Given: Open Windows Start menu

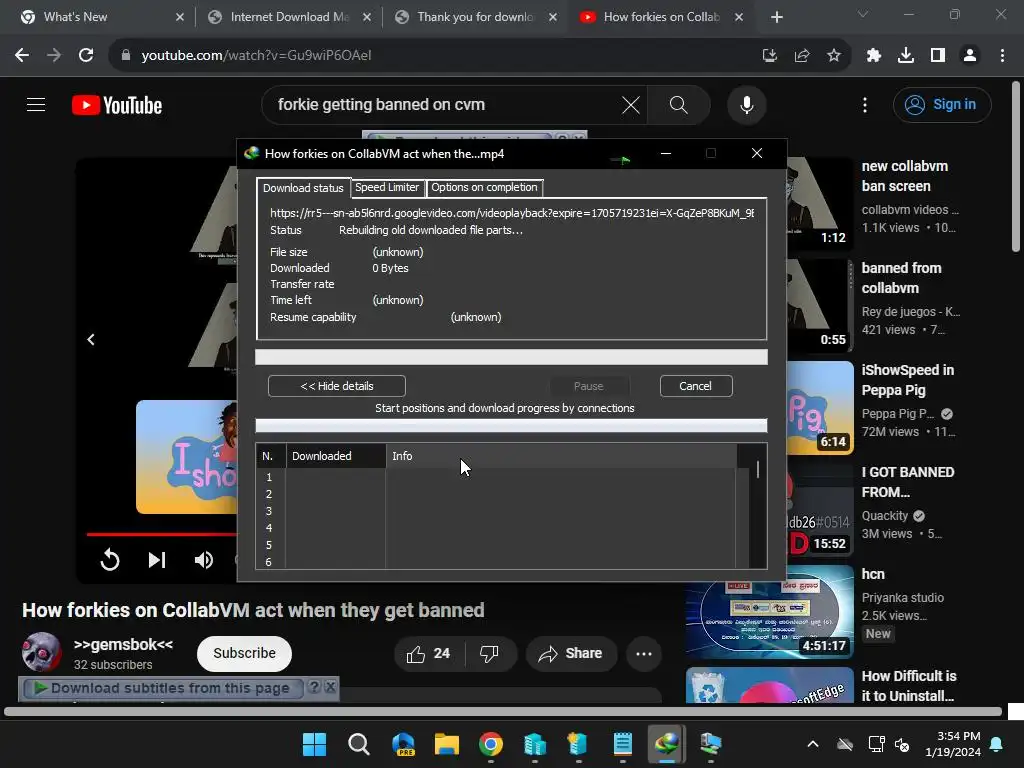Looking at the screenshot, I should [x=315, y=744].
